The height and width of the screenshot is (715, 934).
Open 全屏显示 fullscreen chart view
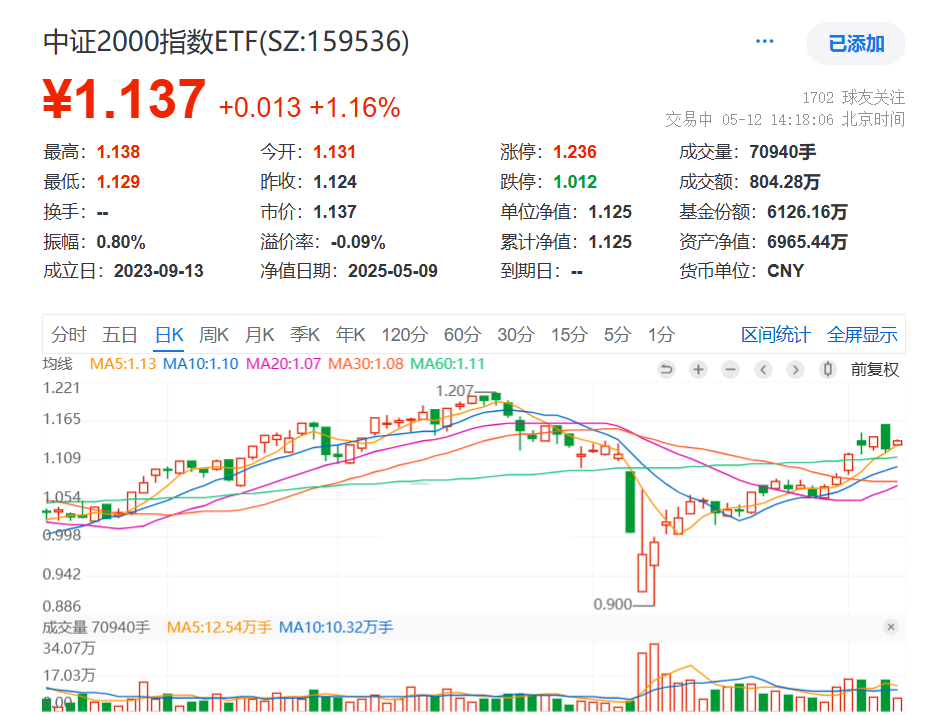(x=862, y=335)
